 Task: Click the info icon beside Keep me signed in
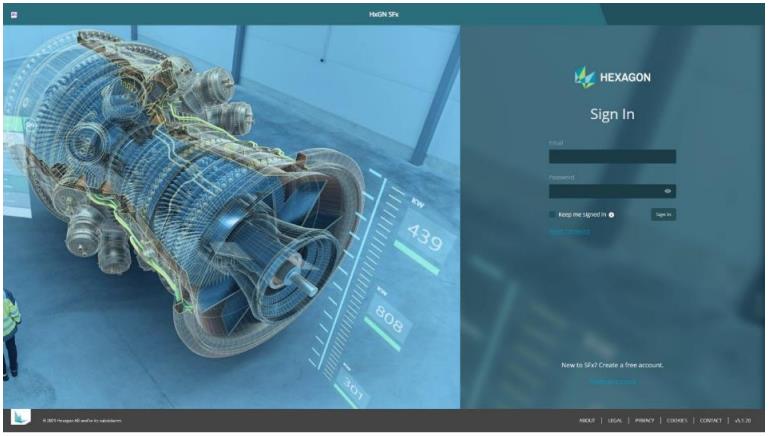[x=611, y=215]
